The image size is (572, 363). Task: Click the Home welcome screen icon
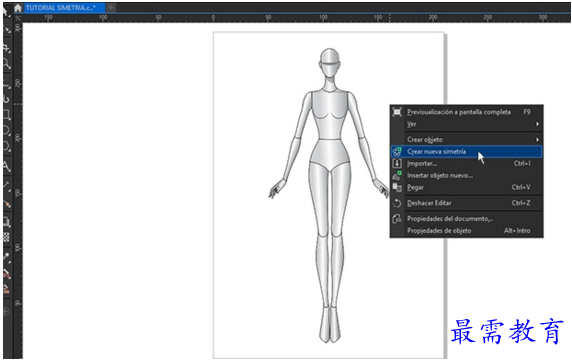tap(18, 8)
